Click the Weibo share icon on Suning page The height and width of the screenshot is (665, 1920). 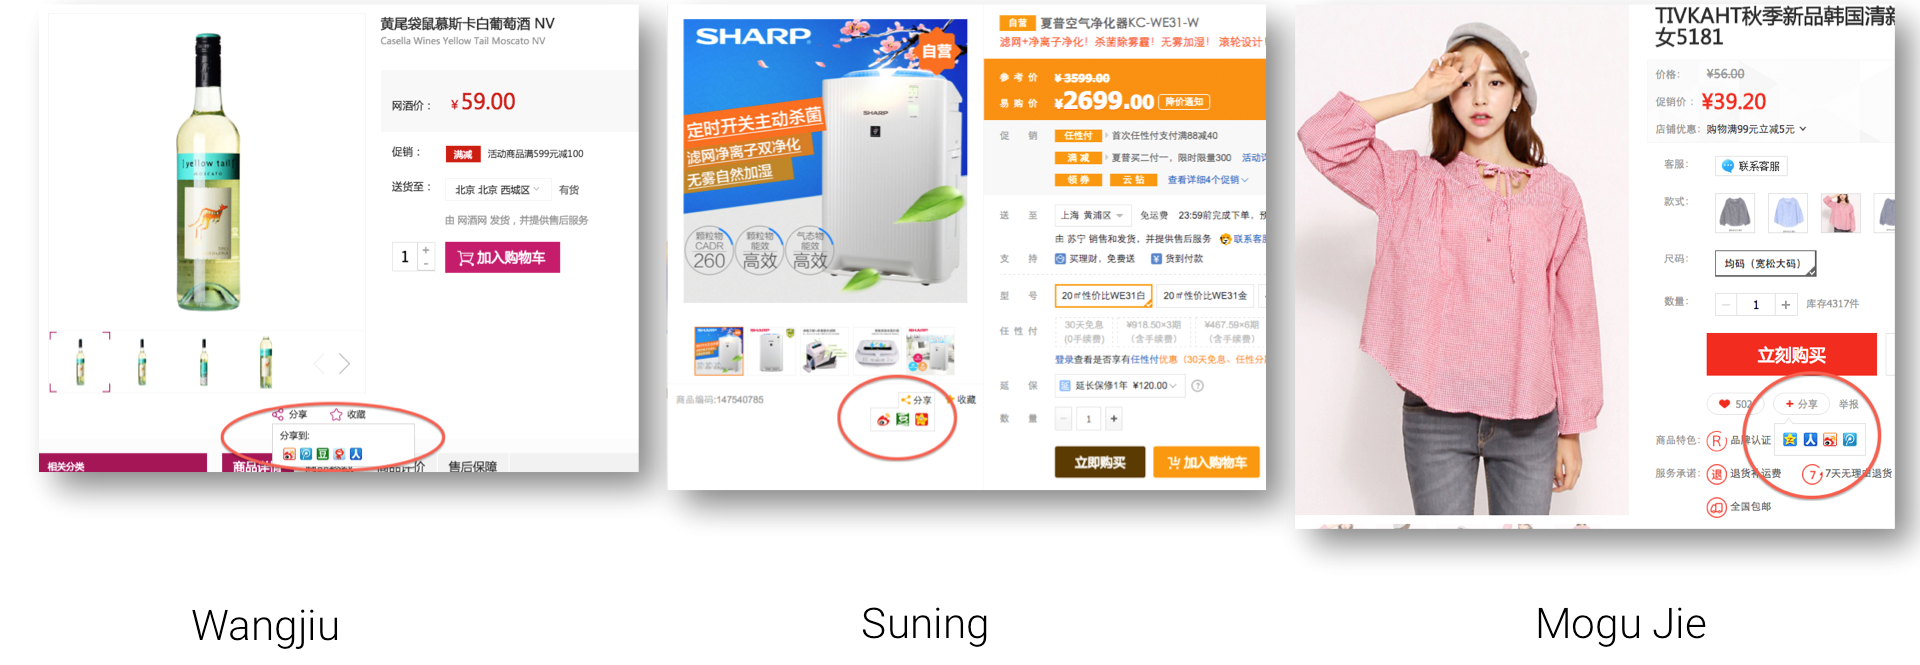point(883,420)
